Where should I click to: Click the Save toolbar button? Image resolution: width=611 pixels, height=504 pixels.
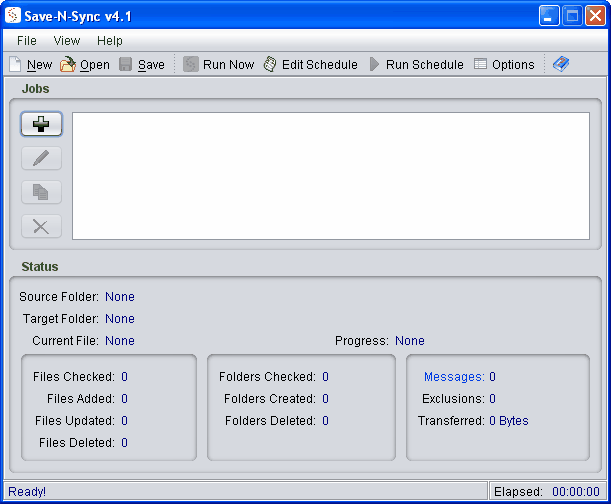pos(142,64)
